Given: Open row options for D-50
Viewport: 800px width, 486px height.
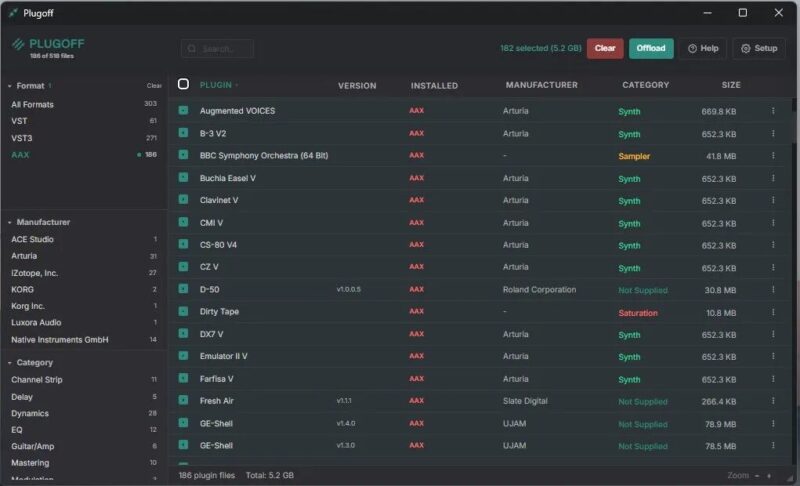Looking at the screenshot, I should 773,289.
